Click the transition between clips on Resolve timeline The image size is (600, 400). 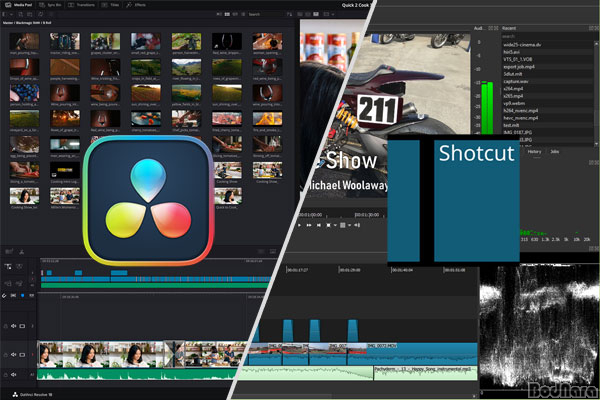(174, 354)
